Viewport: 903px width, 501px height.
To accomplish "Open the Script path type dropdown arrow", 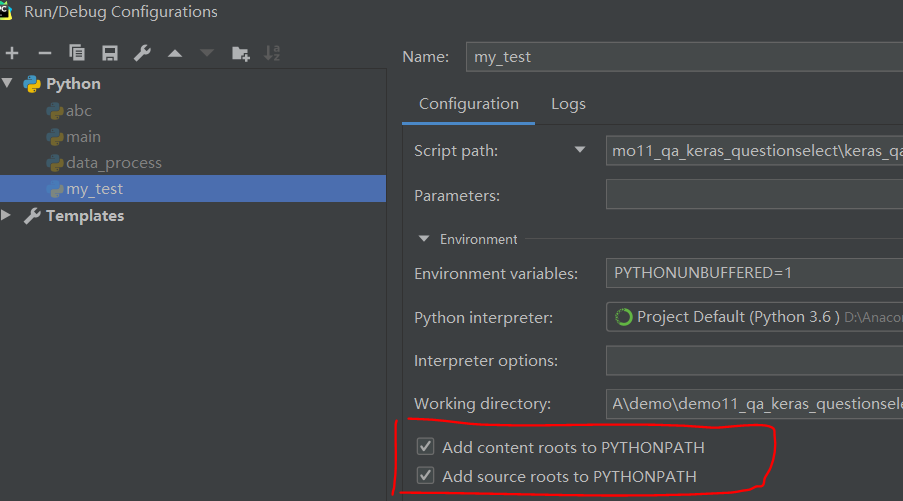I will pos(580,150).
